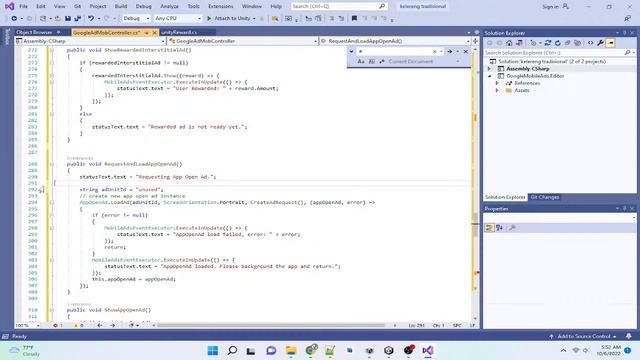Open the Analyze menu
640x360 pixels.
(169, 6)
